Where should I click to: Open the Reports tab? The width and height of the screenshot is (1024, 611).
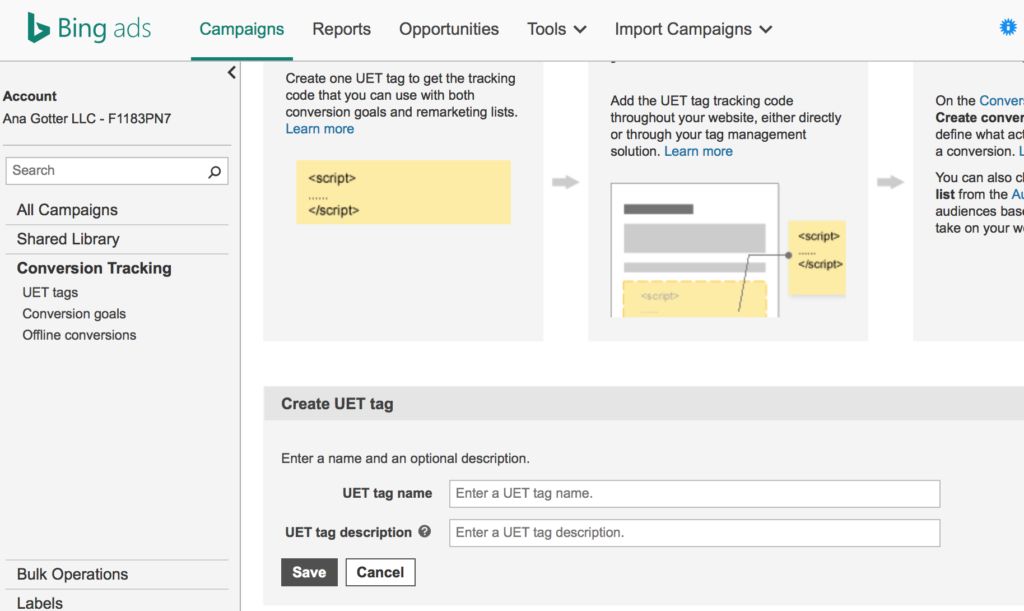click(341, 29)
